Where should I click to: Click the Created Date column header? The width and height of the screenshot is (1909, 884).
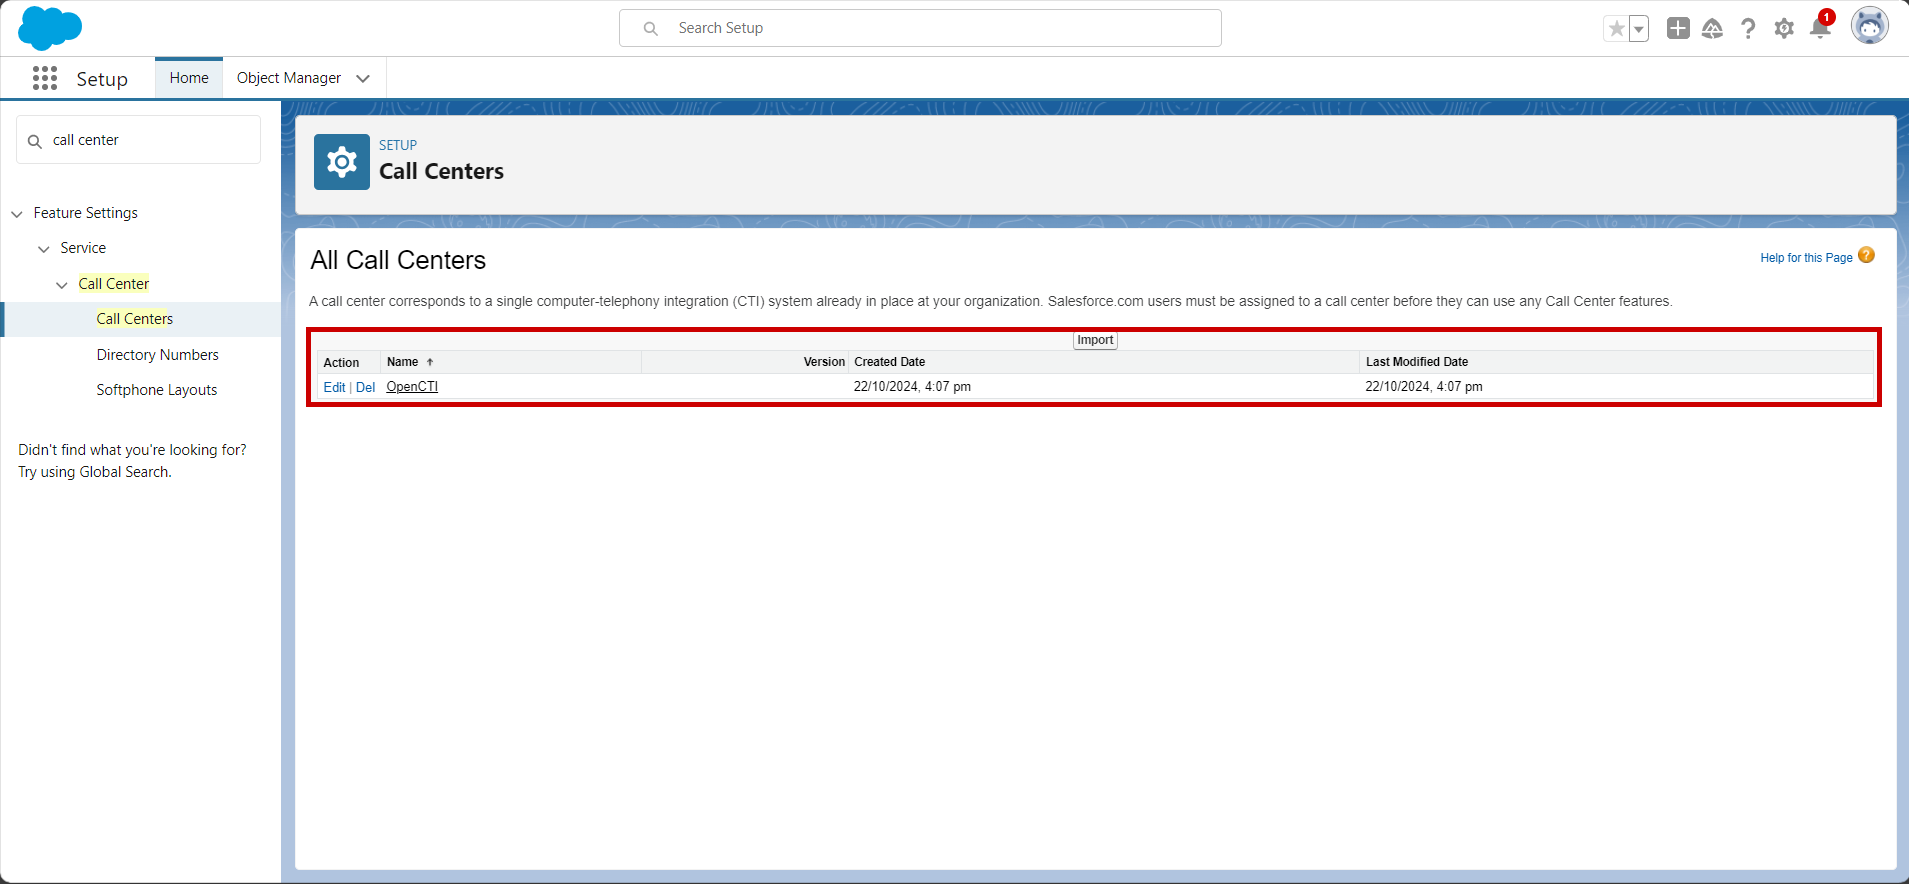pyautogui.click(x=890, y=362)
